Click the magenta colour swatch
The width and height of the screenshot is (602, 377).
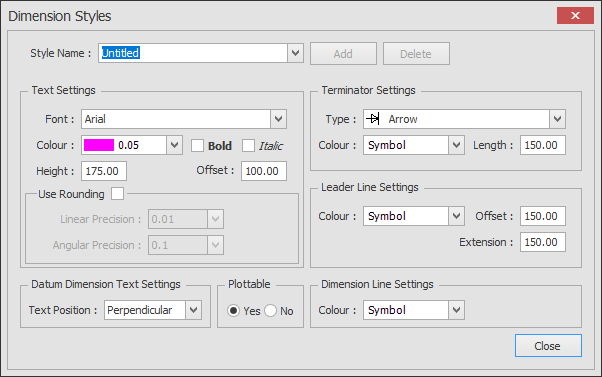coord(99,145)
